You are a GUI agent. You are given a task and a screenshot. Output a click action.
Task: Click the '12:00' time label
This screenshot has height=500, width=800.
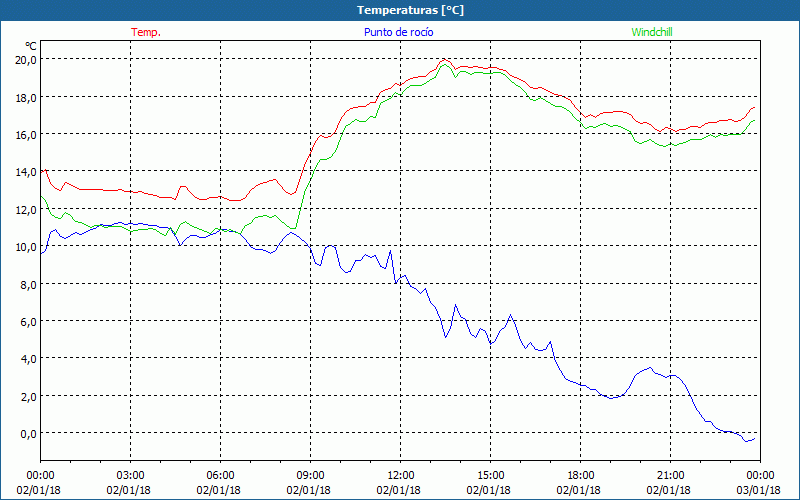(401, 476)
